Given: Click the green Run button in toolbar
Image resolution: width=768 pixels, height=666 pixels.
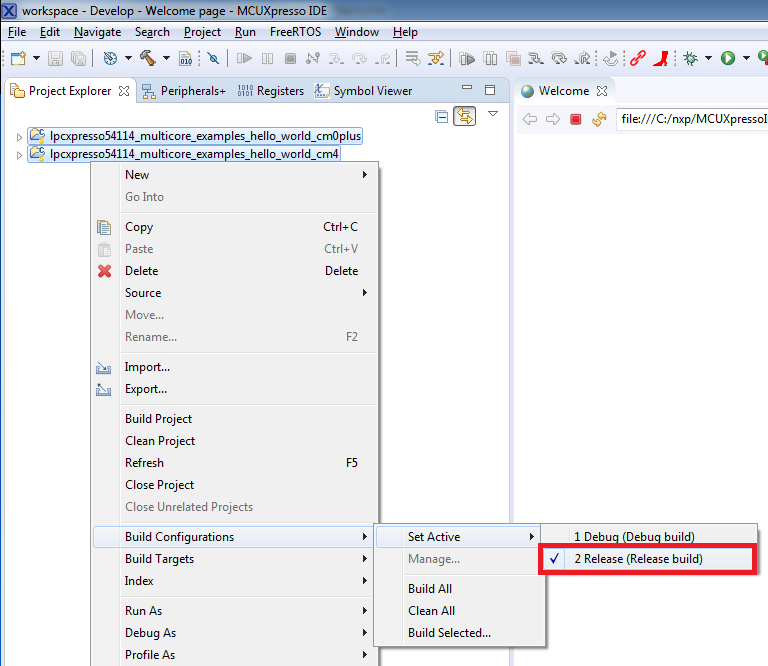Looking at the screenshot, I should [727, 58].
